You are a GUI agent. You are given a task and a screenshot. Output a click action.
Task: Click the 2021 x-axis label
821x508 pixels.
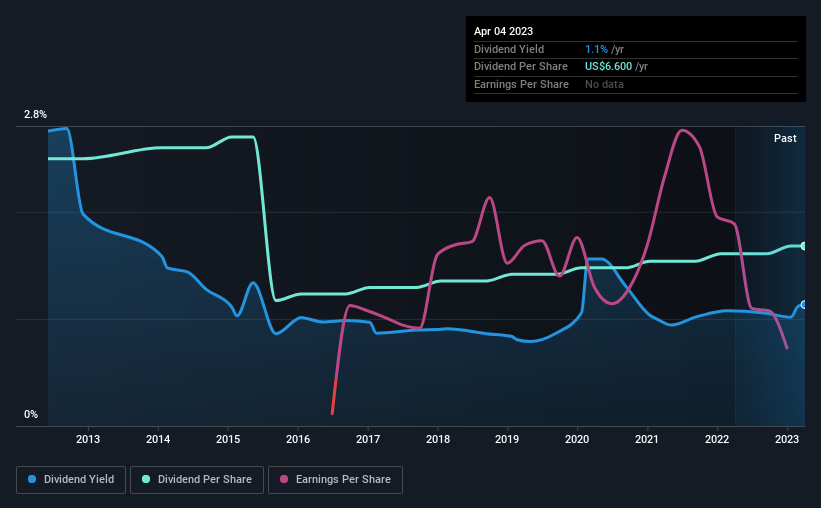coord(647,439)
